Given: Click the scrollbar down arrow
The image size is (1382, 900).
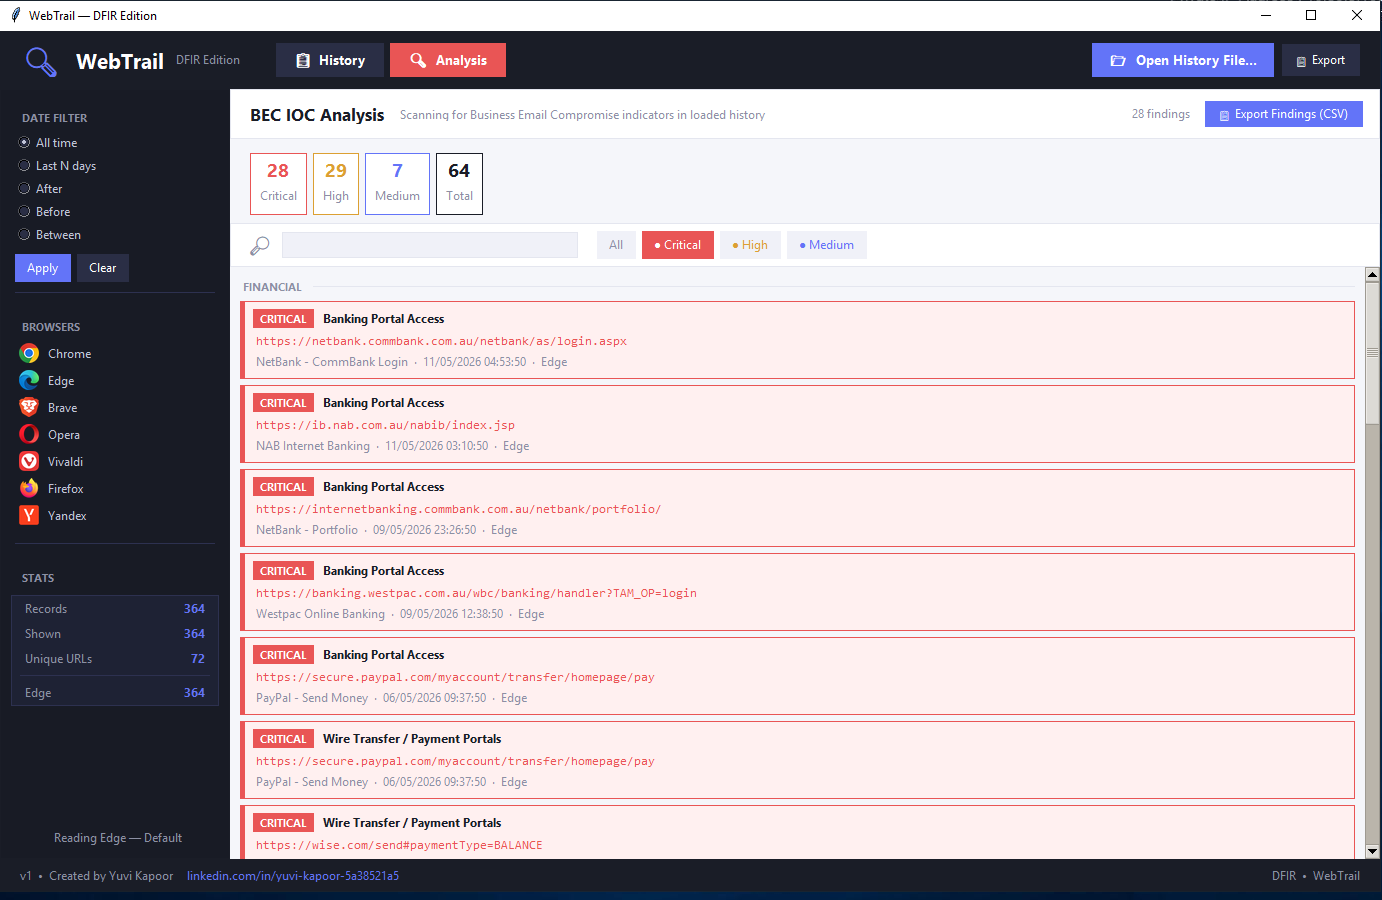Looking at the screenshot, I should (x=1372, y=851).
